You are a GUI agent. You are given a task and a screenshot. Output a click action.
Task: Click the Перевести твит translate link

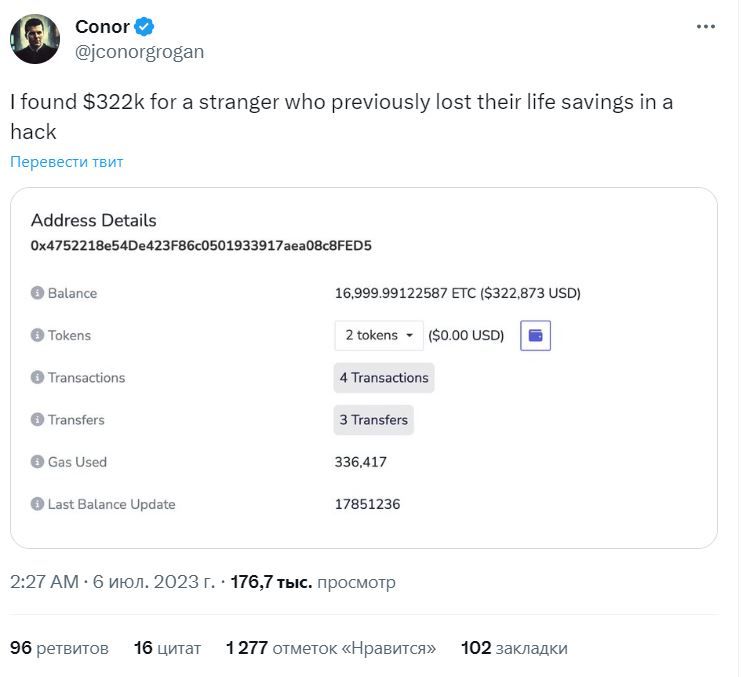coord(67,162)
